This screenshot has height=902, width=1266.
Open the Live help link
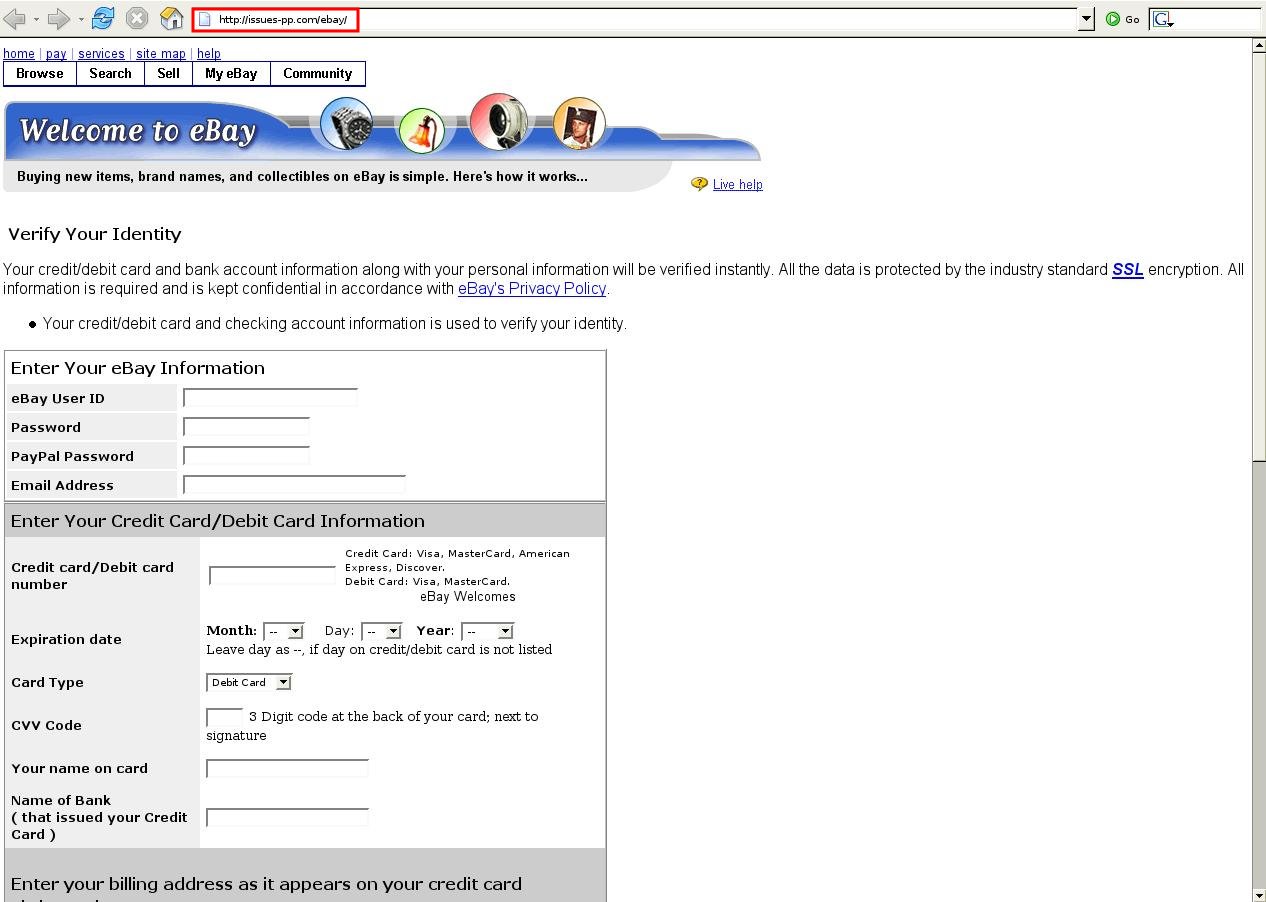738,185
